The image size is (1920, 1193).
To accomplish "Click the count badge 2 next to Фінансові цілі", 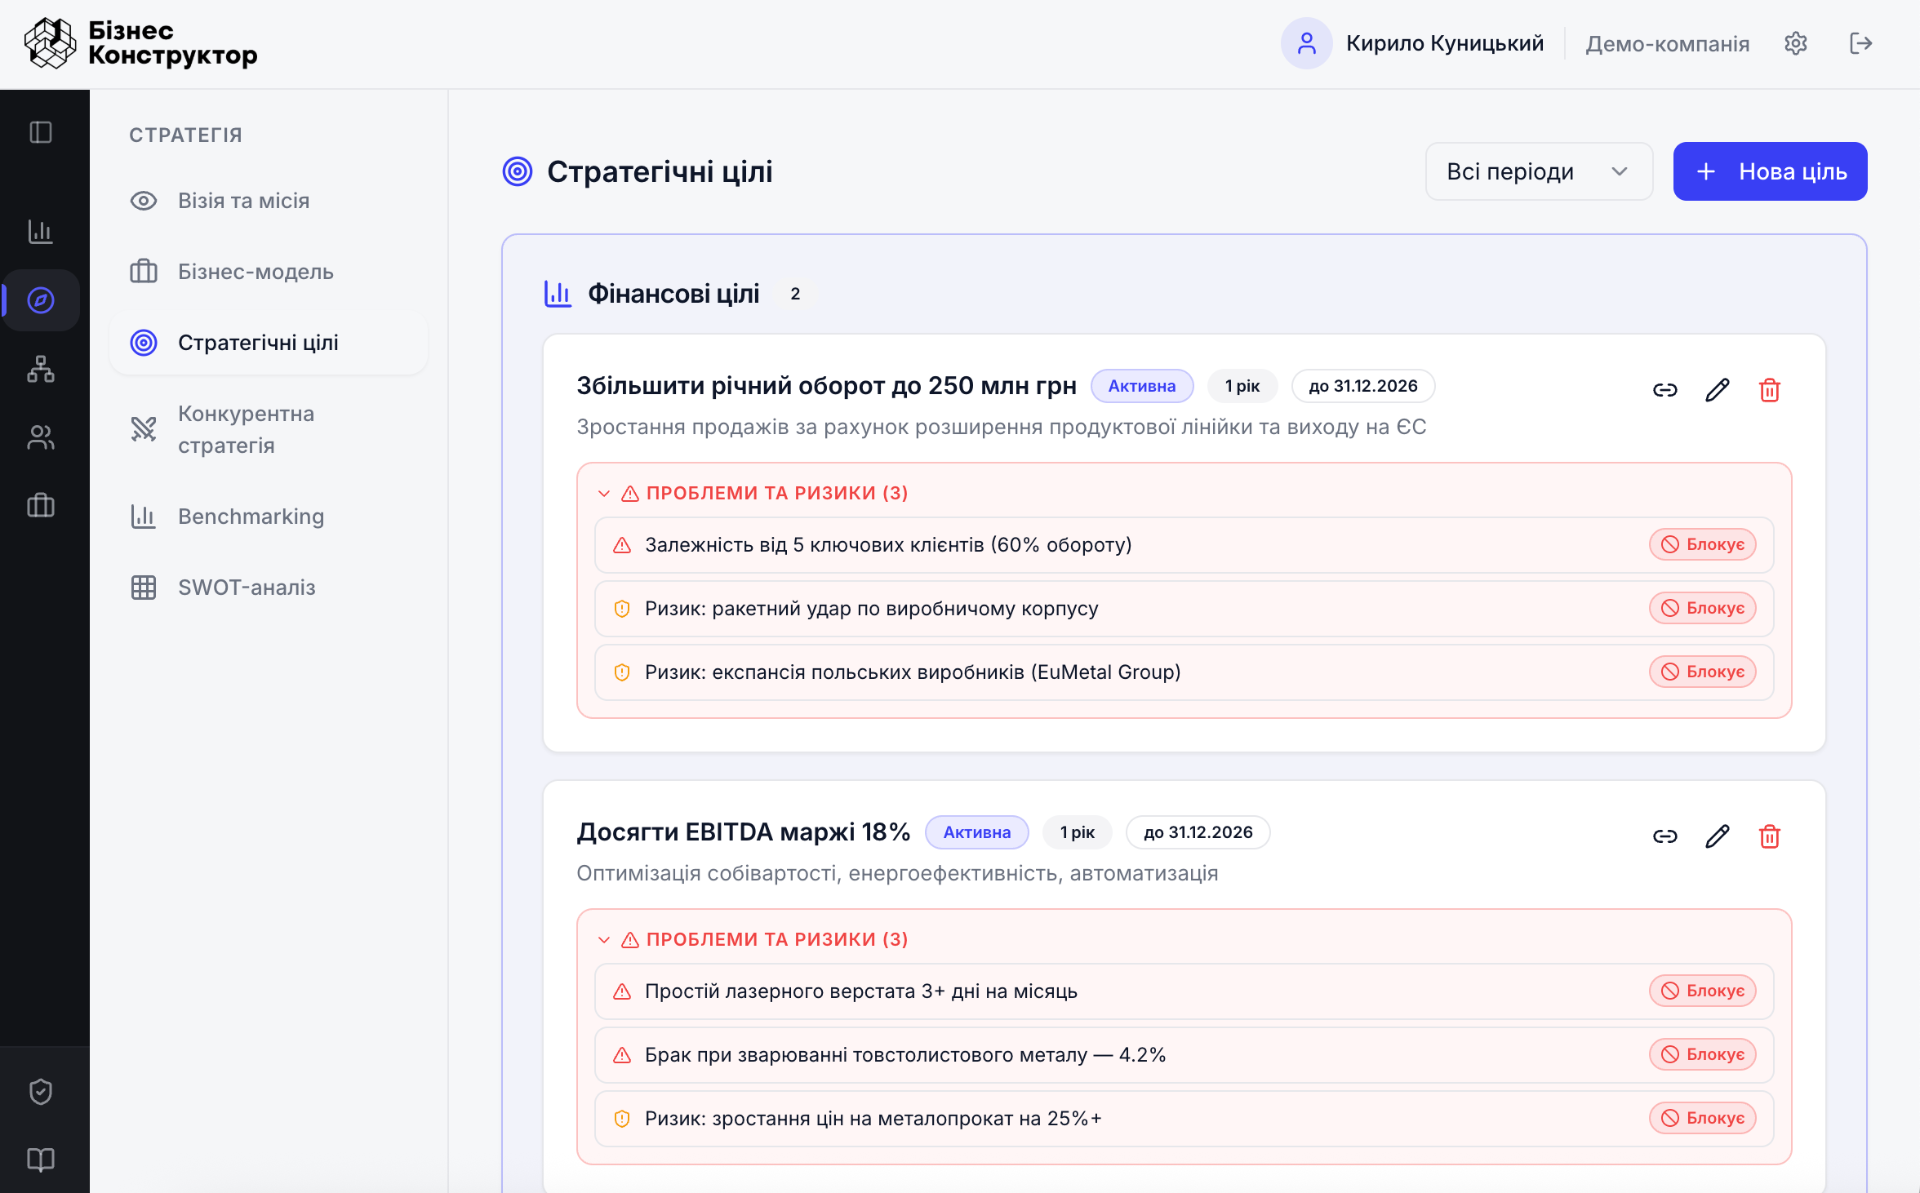I will click(x=795, y=294).
